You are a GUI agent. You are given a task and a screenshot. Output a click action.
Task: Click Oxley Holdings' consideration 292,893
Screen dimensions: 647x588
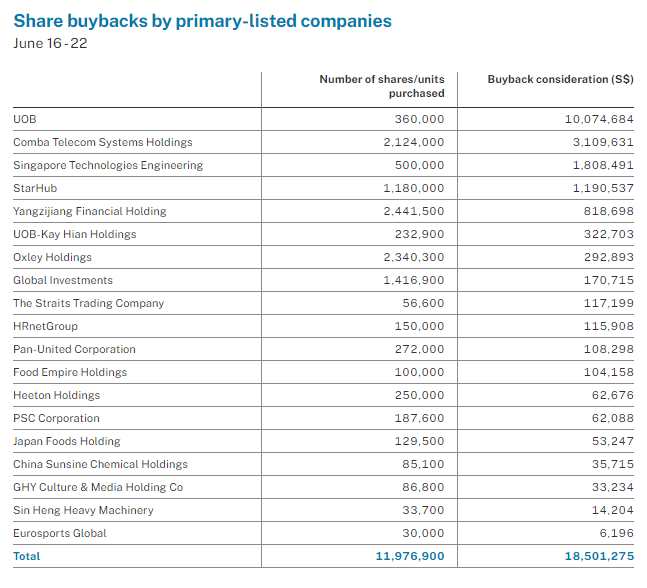tap(609, 257)
